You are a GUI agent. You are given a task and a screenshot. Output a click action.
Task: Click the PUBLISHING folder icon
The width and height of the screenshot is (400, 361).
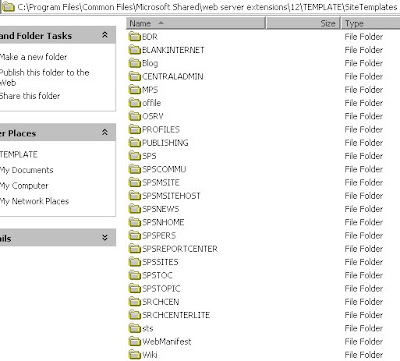(x=135, y=143)
